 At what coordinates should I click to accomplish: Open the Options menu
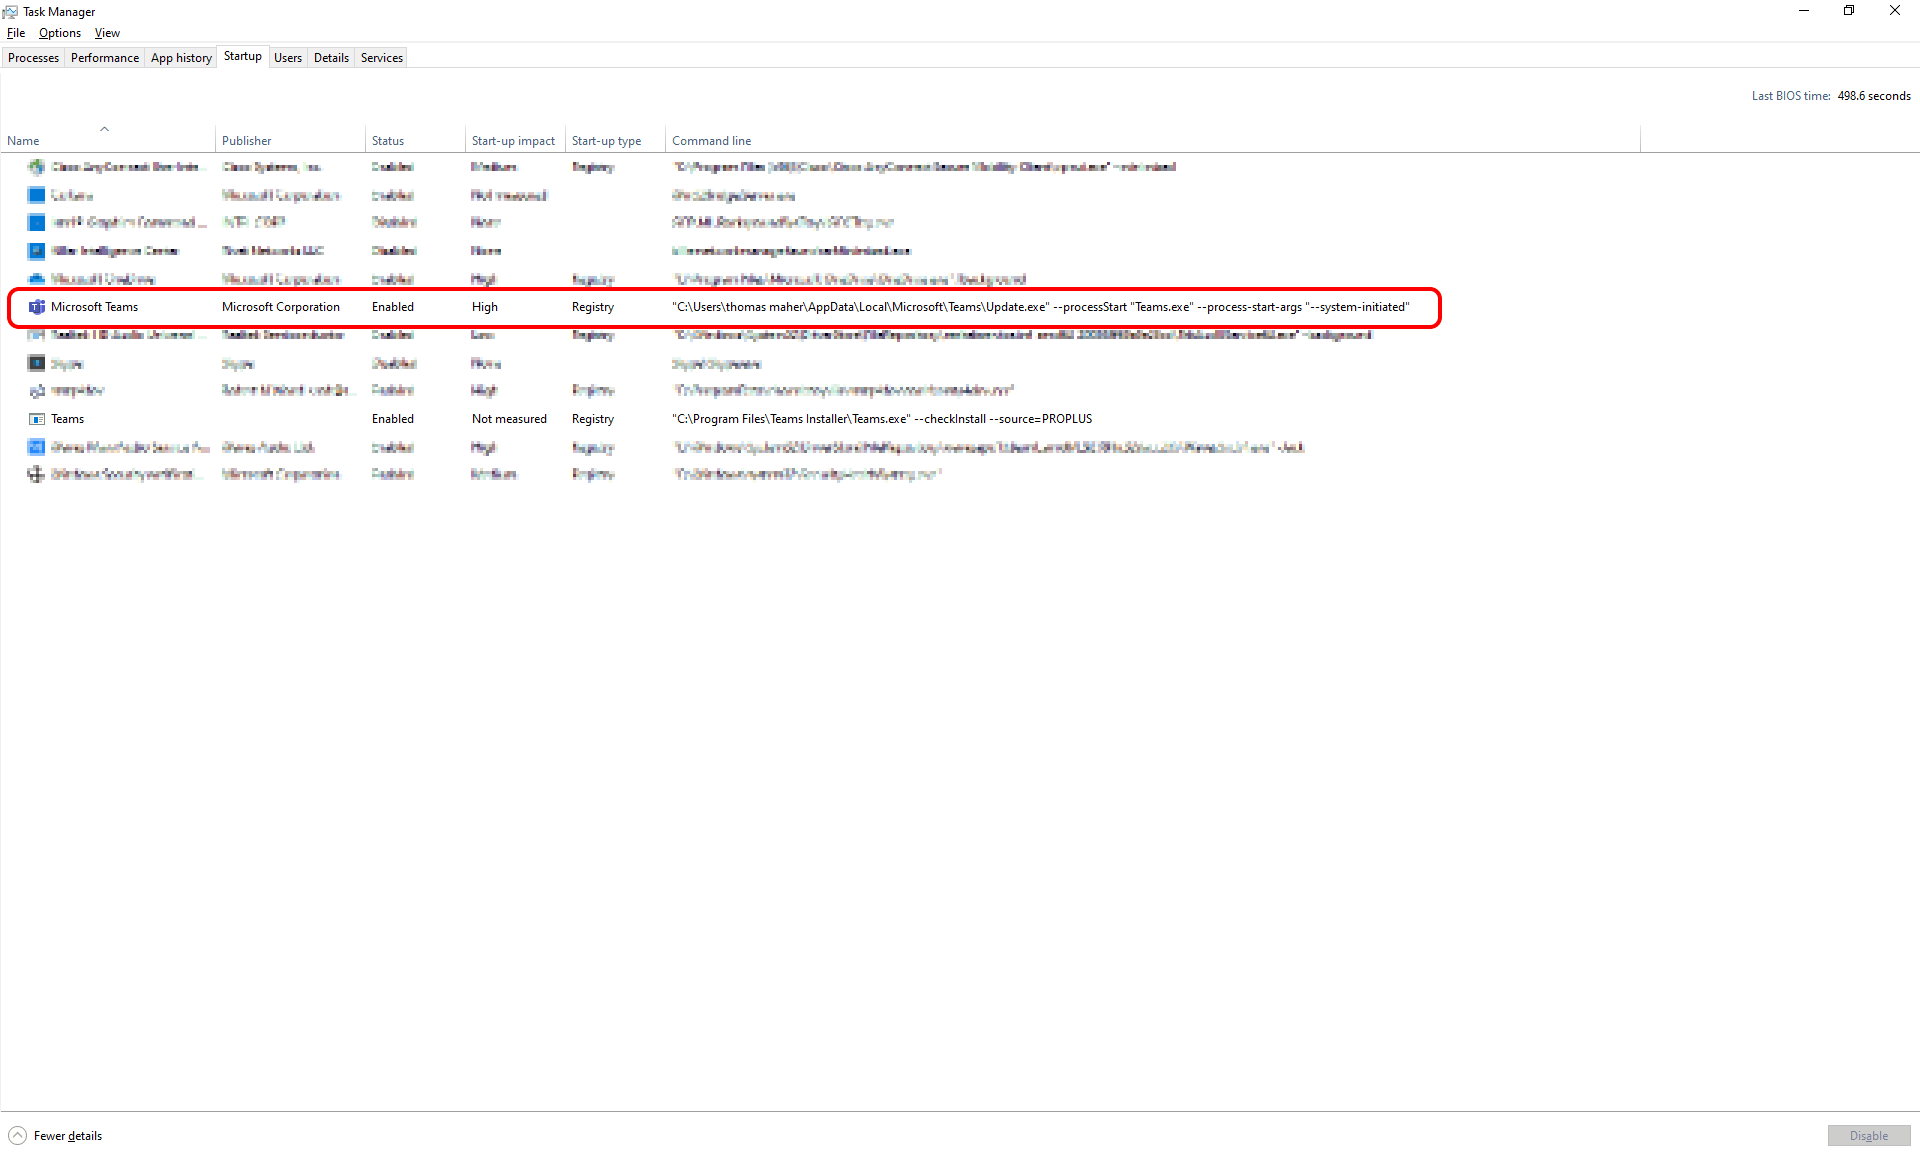(x=60, y=33)
